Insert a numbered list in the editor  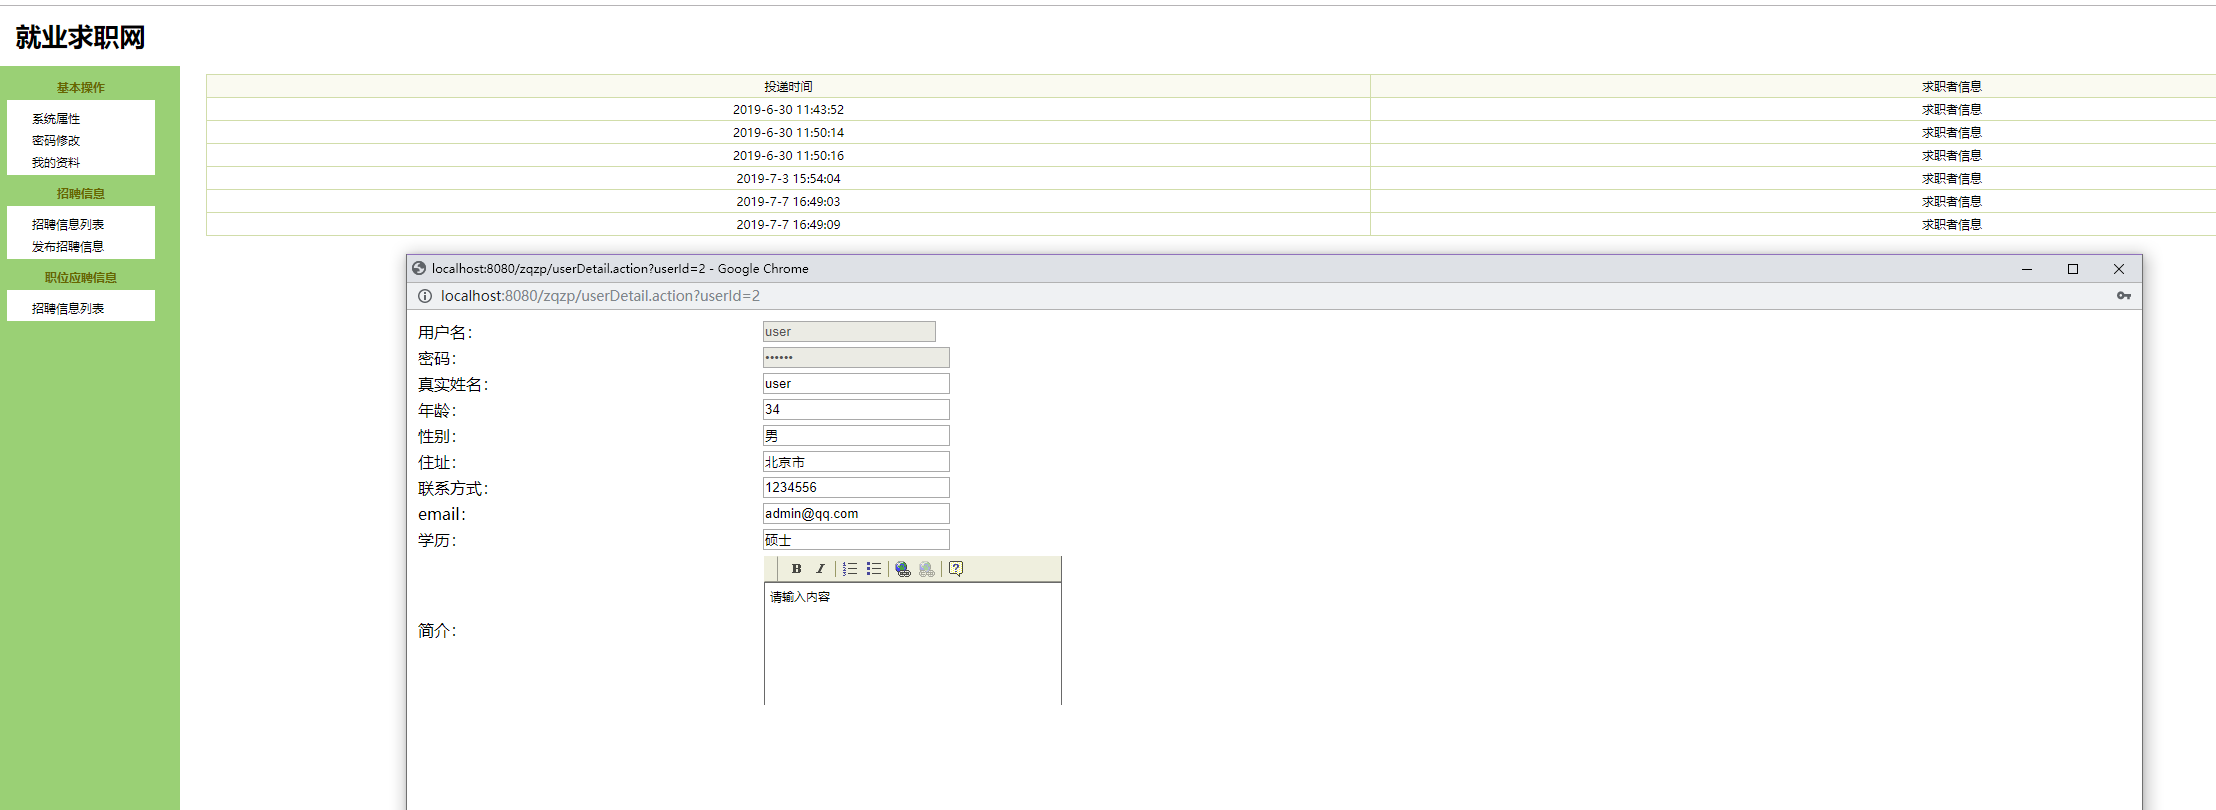849,569
